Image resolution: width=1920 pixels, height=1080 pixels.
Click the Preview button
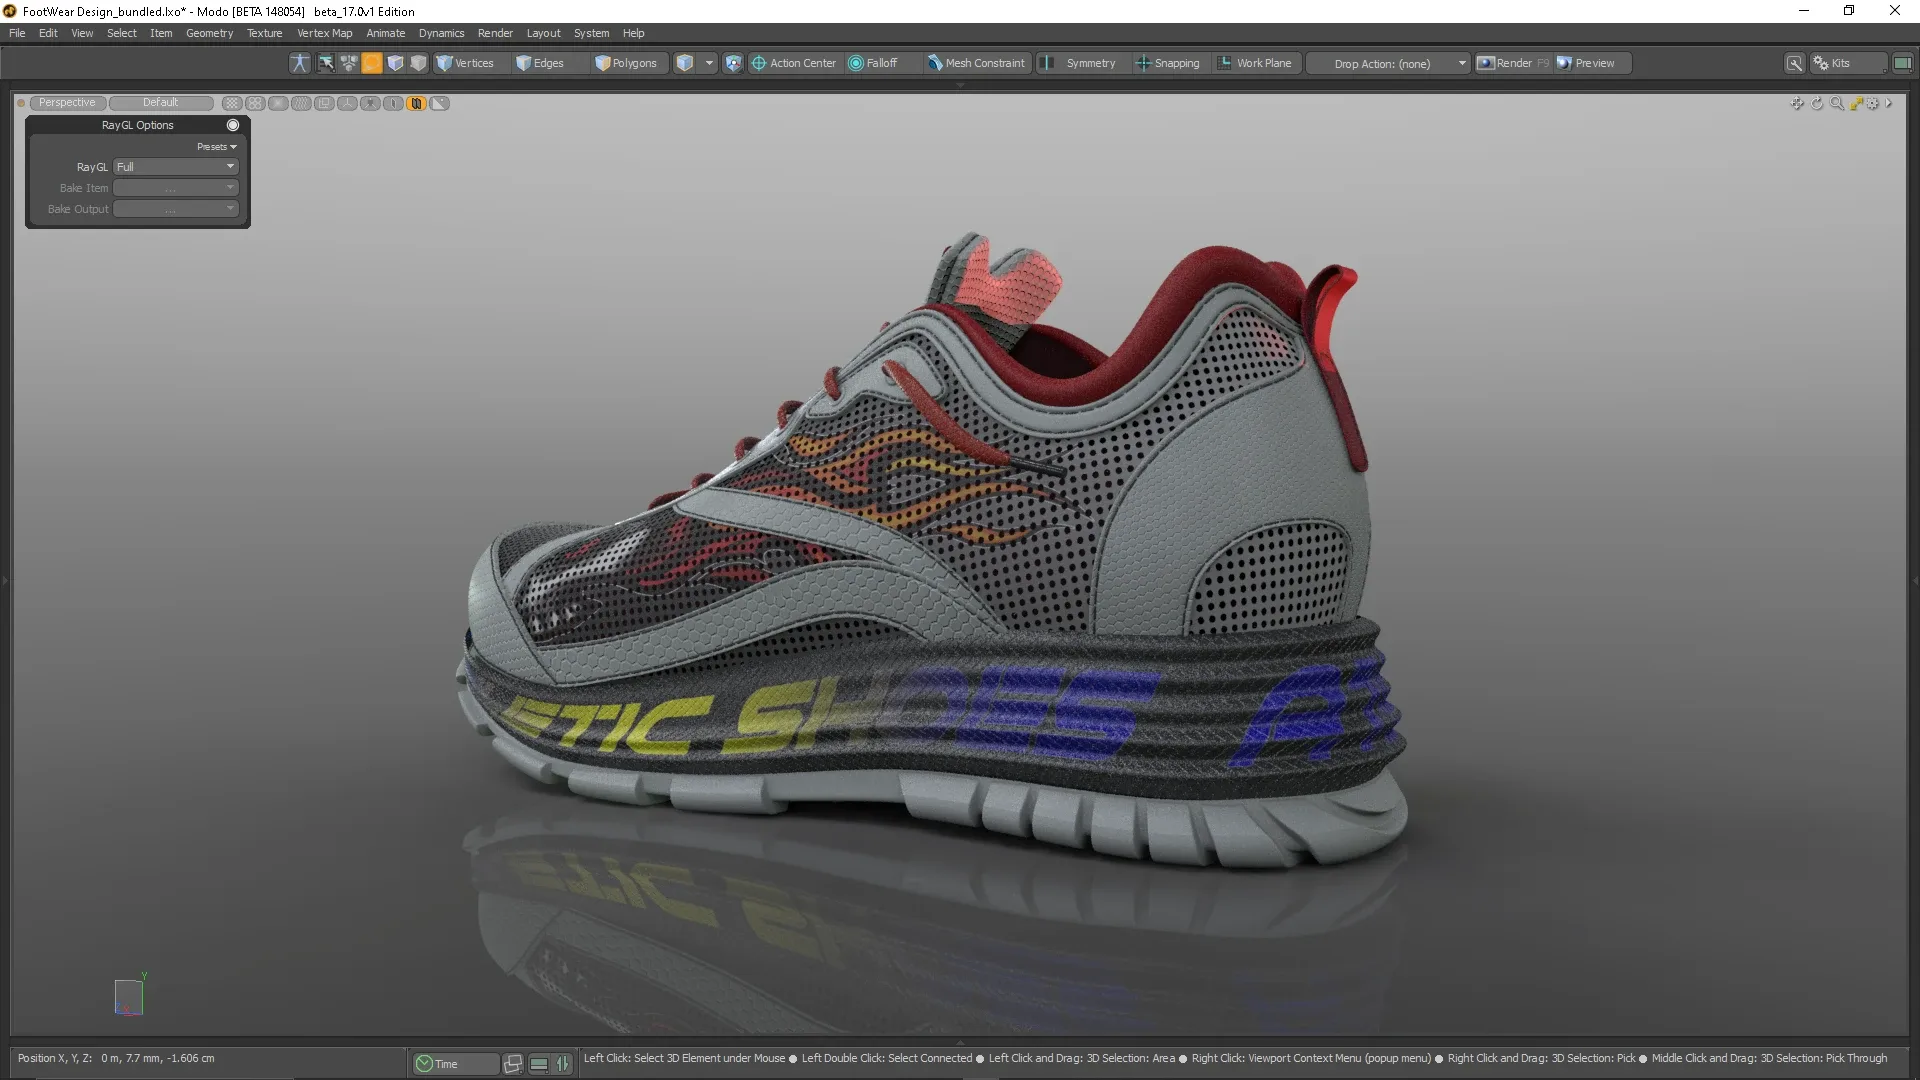click(1593, 63)
